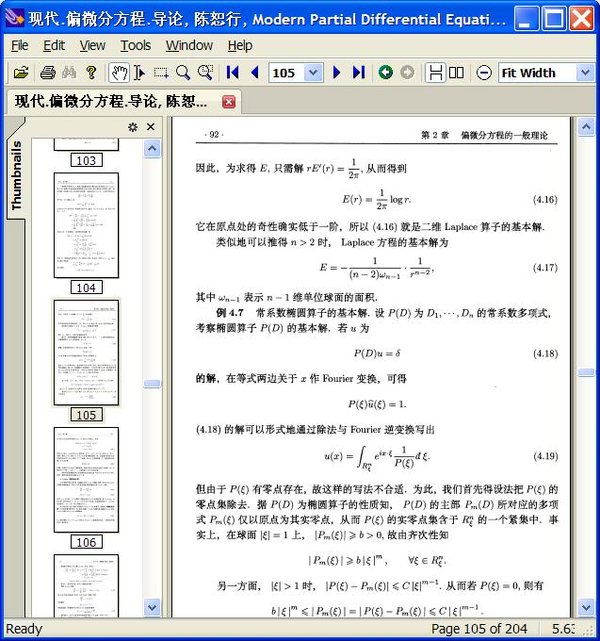Open the page number dropdown
The width and height of the screenshot is (600, 641).
[313, 73]
